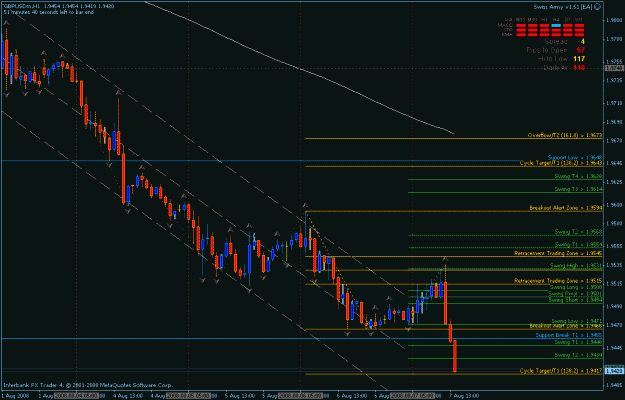Click the 7 Aug 13:00 time axis label
Viewport: 625px width, 400px height.
pyautogui.click(x=464, y=396)
